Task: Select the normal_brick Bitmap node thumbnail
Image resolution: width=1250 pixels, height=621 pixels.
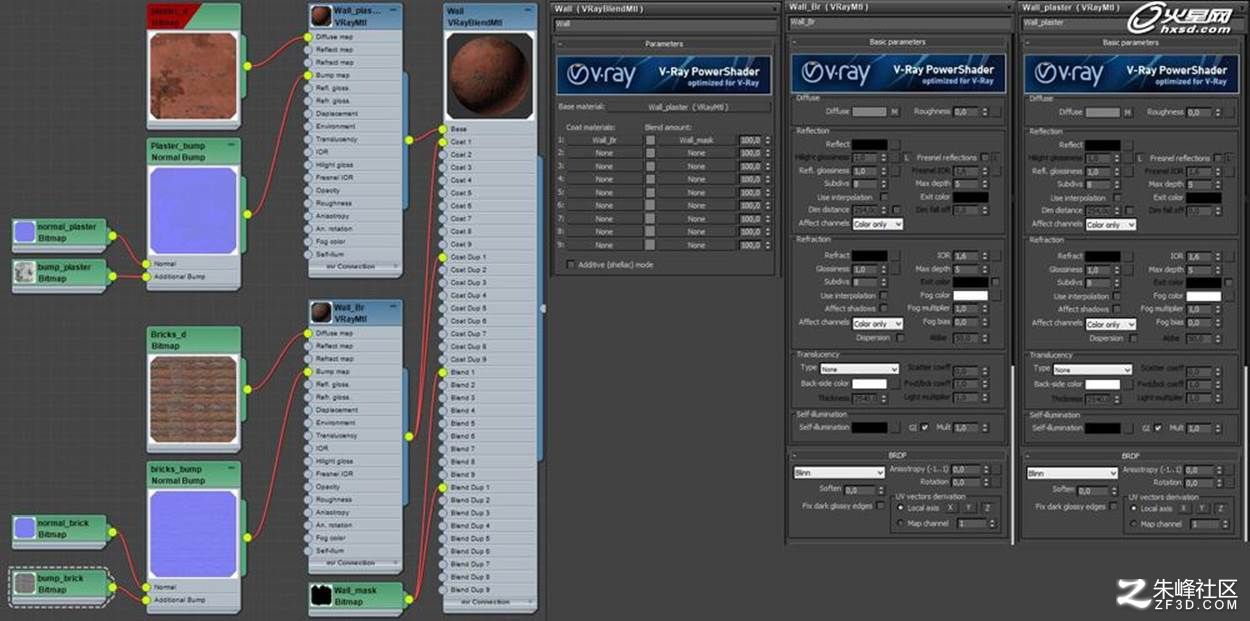Action: [25, 528]
